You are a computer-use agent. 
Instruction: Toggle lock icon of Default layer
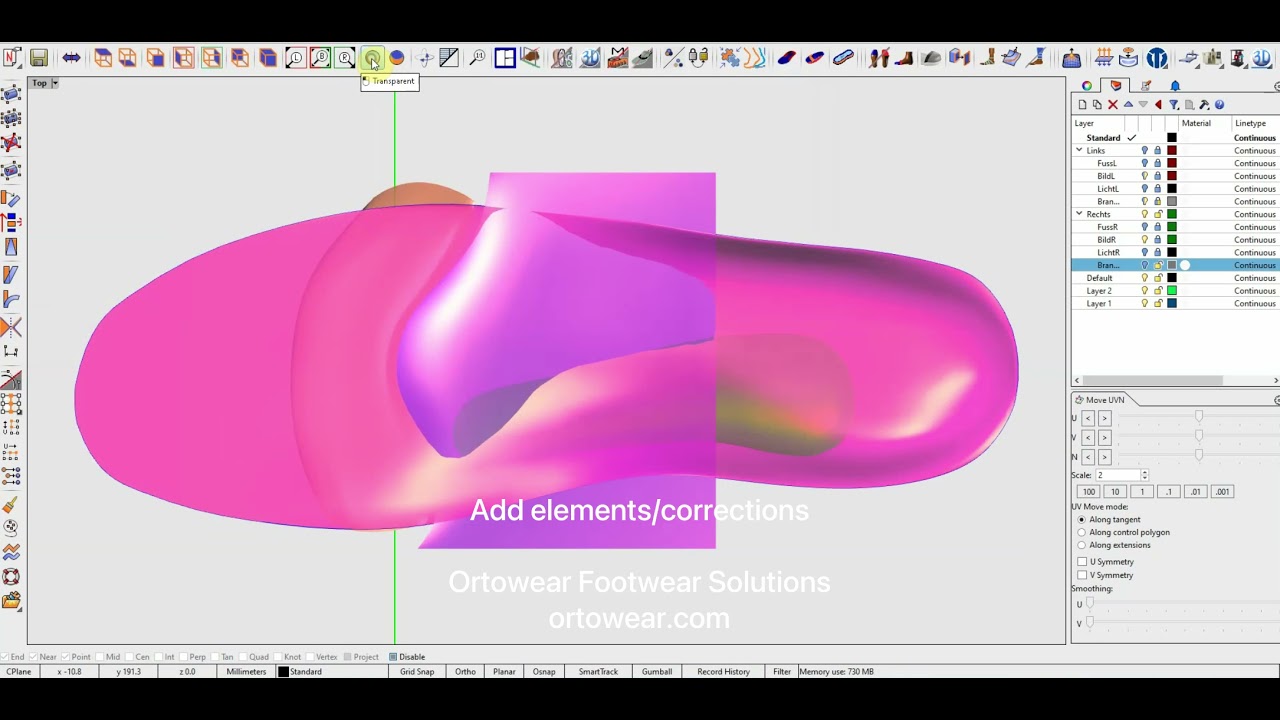pyautogui.click(x=1158, y=278)
